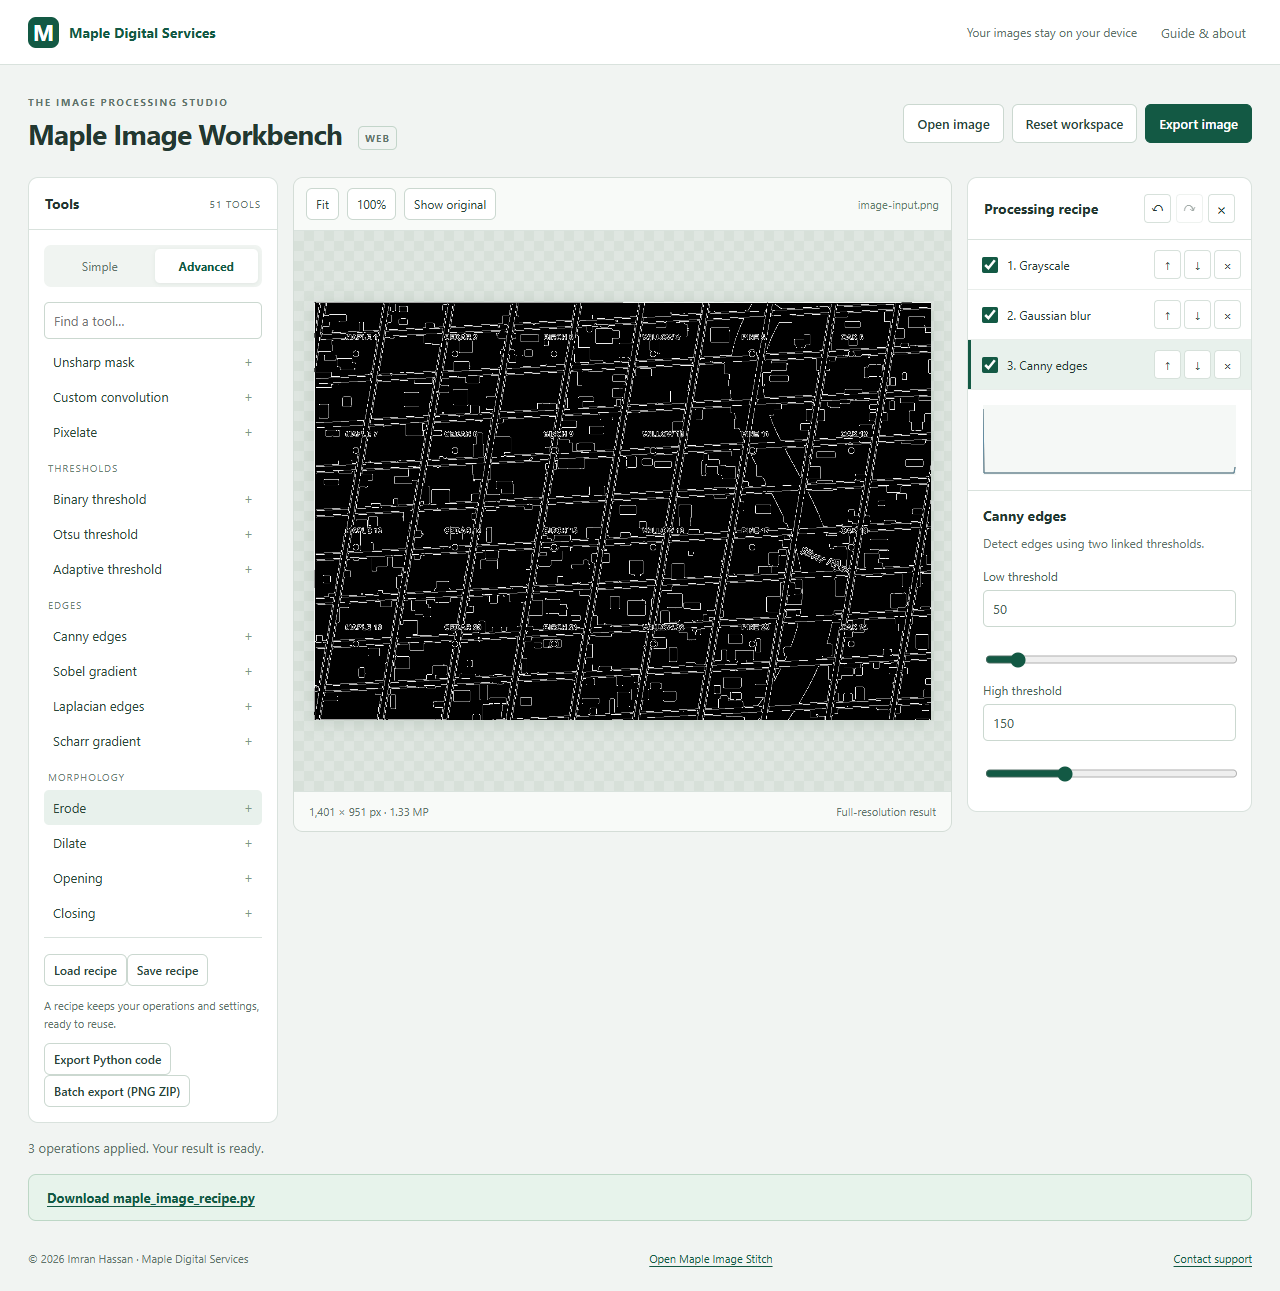Move Canny edges step up
Viewport: 1280px width, 1291px height.
click(1167, 365)
